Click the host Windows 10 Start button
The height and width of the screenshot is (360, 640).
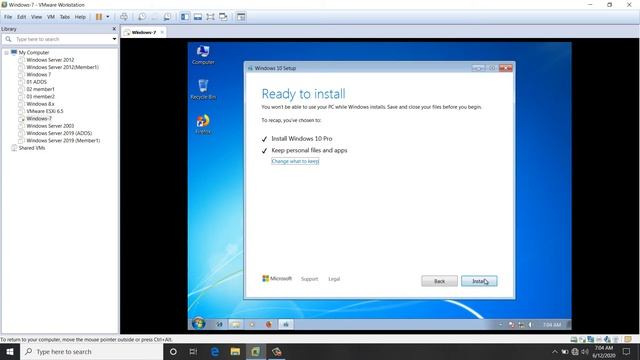click(x=10, y=351)
